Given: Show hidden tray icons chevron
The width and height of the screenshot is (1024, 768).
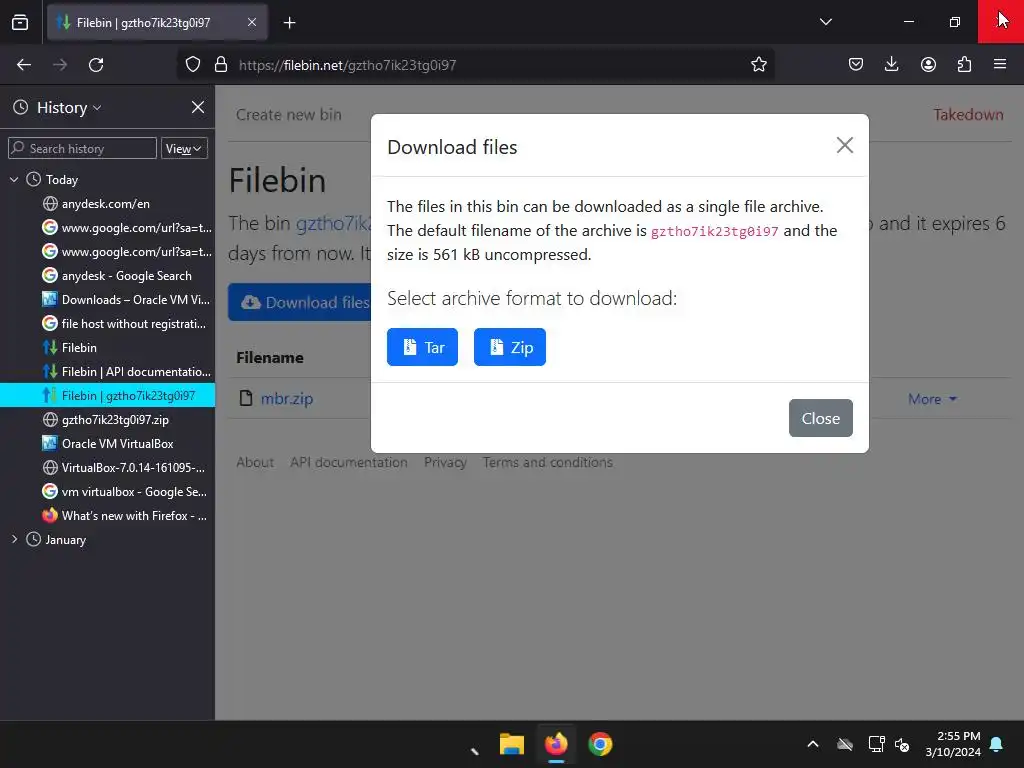Looking at the screenshot, I should point(812,744).
